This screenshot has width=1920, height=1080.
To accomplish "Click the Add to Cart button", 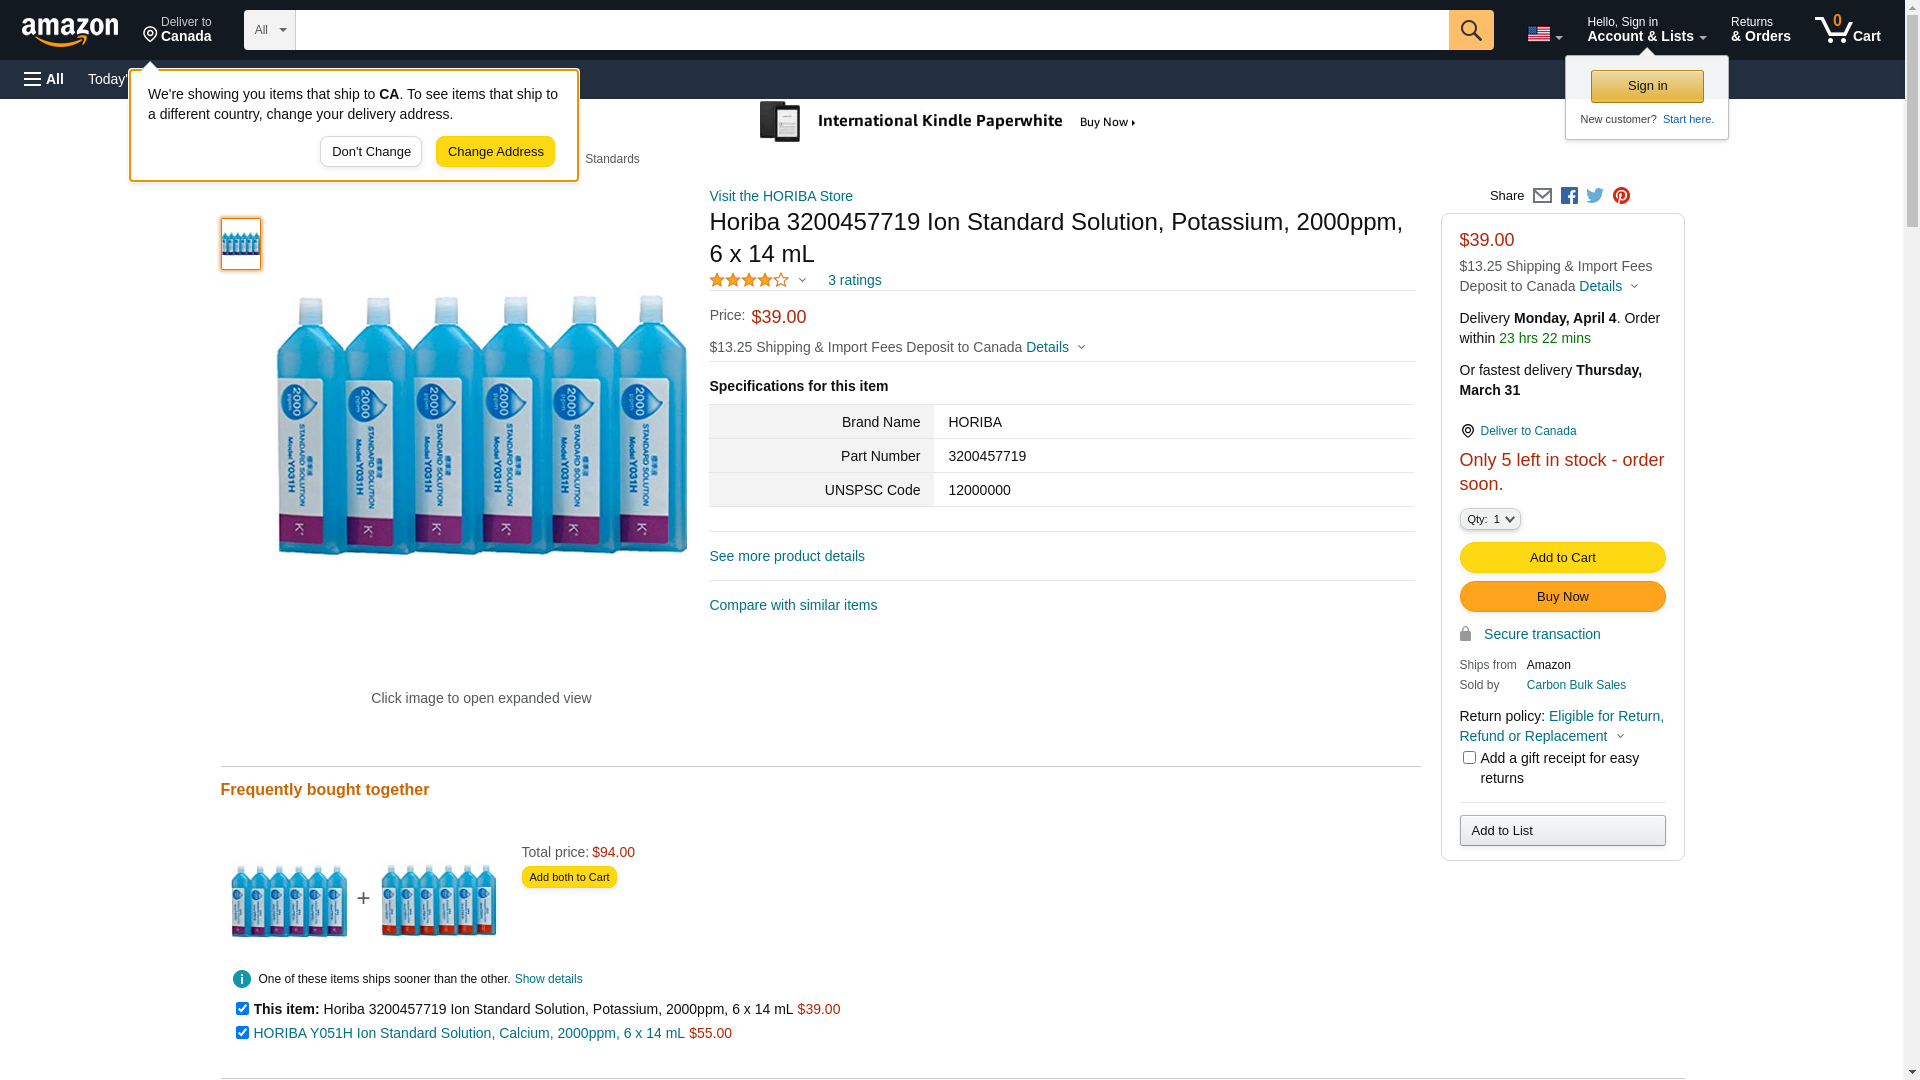I will [1562, 557].
